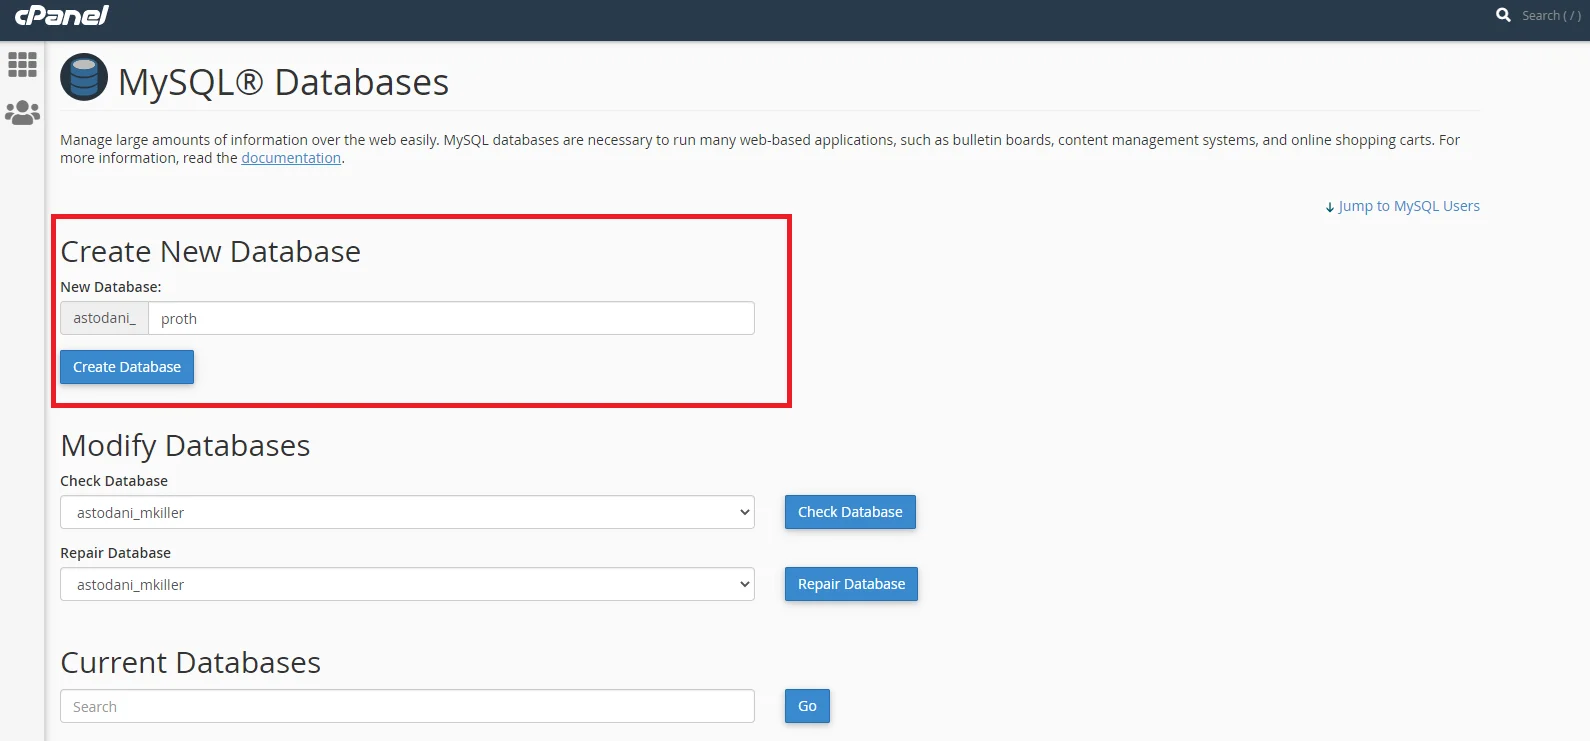Expand the Repair Database dropdown

pos(407,585)
